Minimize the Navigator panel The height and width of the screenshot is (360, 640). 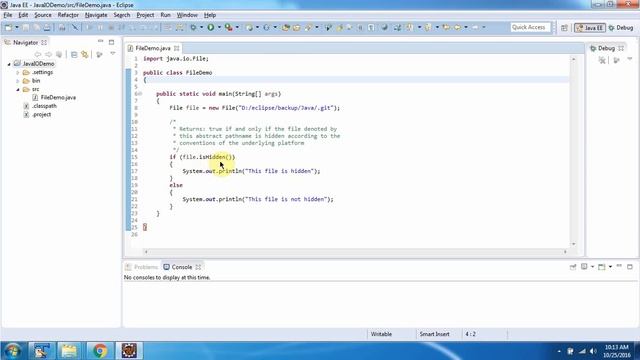point(100,42)
